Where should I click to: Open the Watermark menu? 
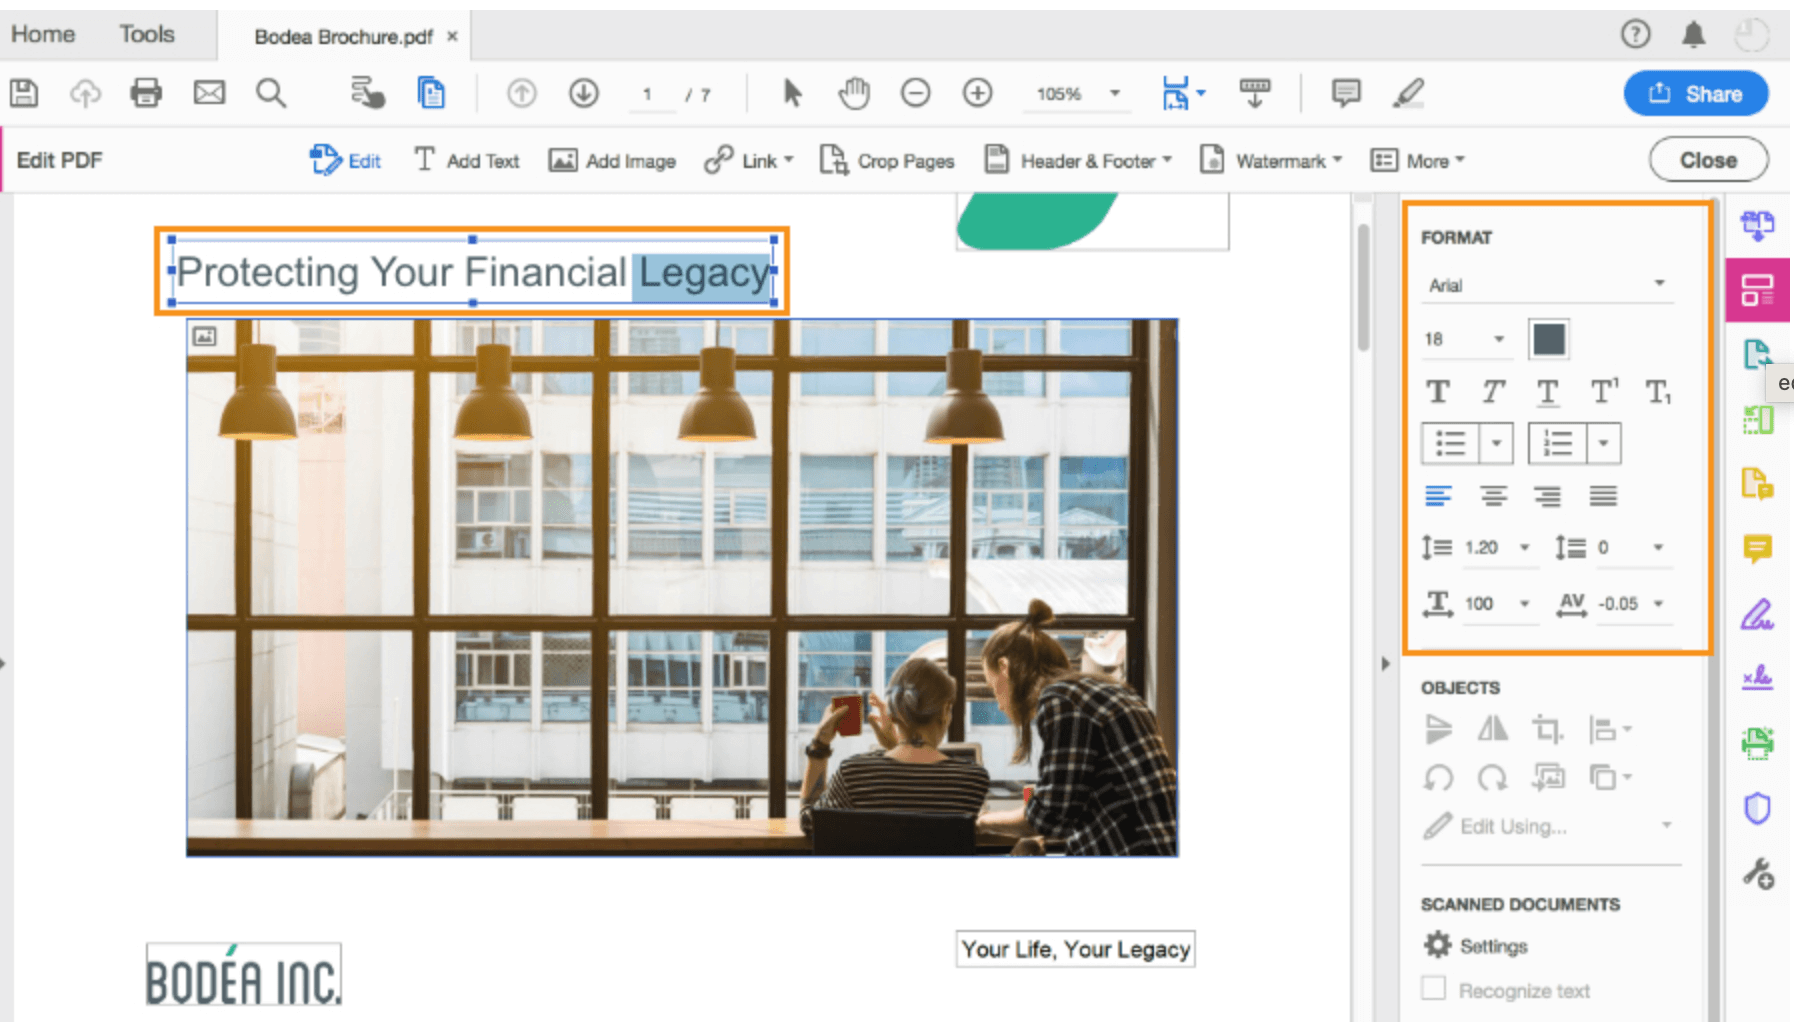(x=1270, y=160)
